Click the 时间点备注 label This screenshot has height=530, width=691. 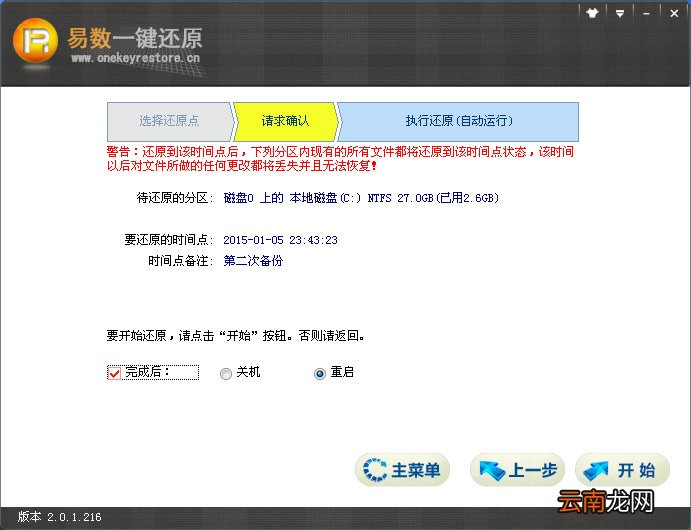point(180,261)
